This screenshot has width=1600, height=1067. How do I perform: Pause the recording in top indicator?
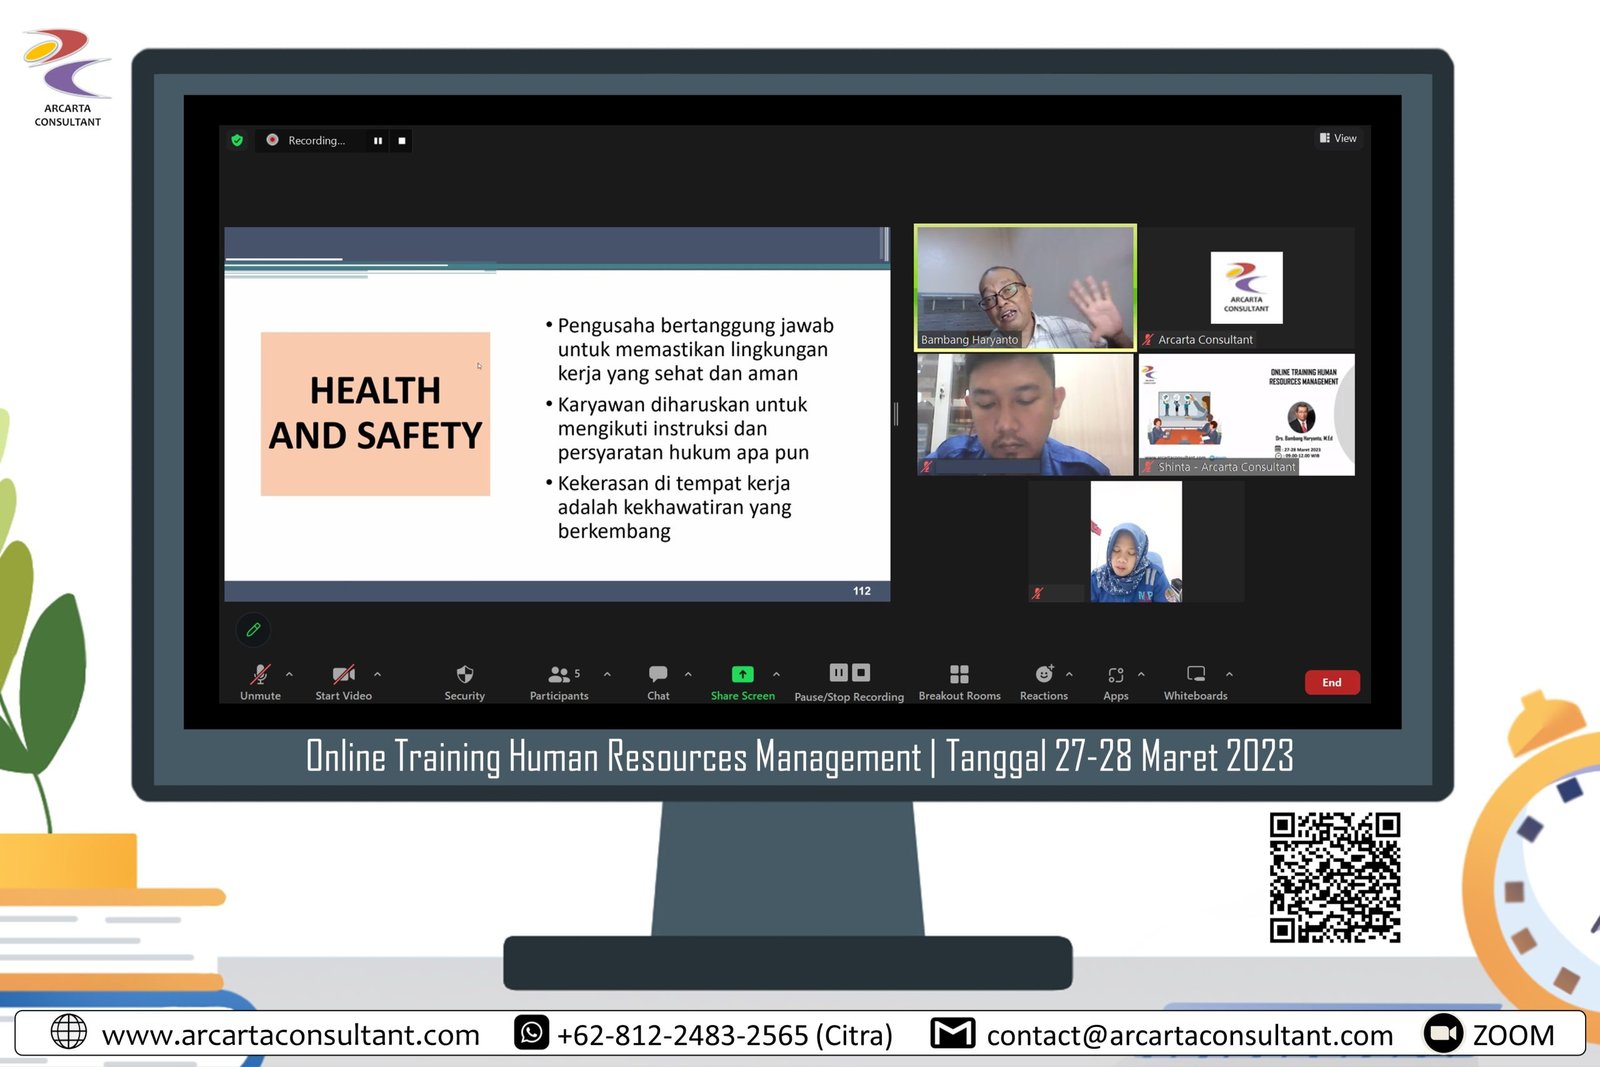tap(378, 141)
